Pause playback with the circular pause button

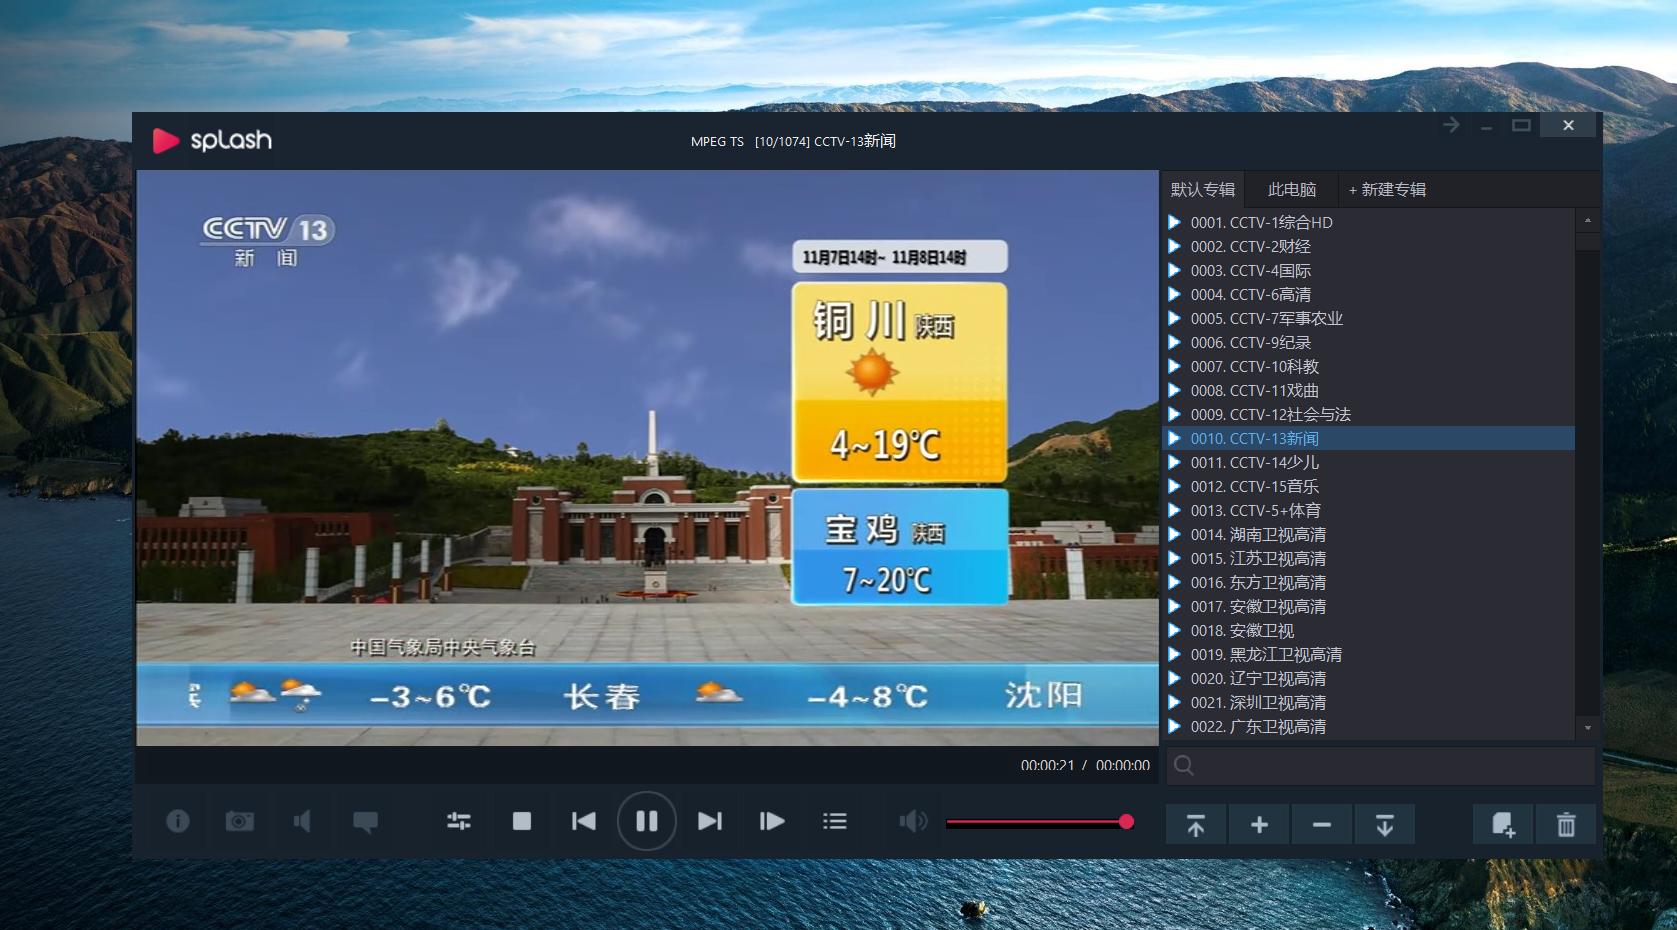[x=647, y=821]
